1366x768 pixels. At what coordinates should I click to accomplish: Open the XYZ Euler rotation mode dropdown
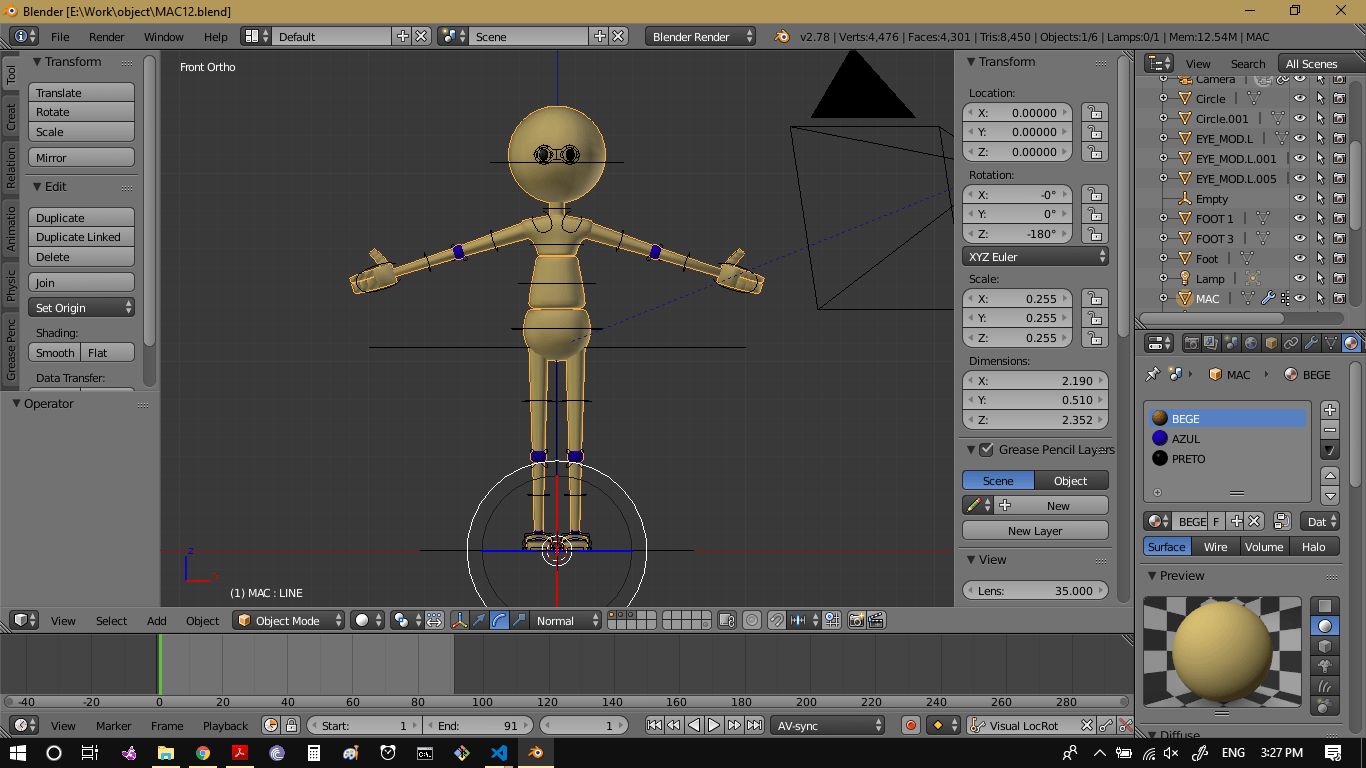coord(1035,257)
